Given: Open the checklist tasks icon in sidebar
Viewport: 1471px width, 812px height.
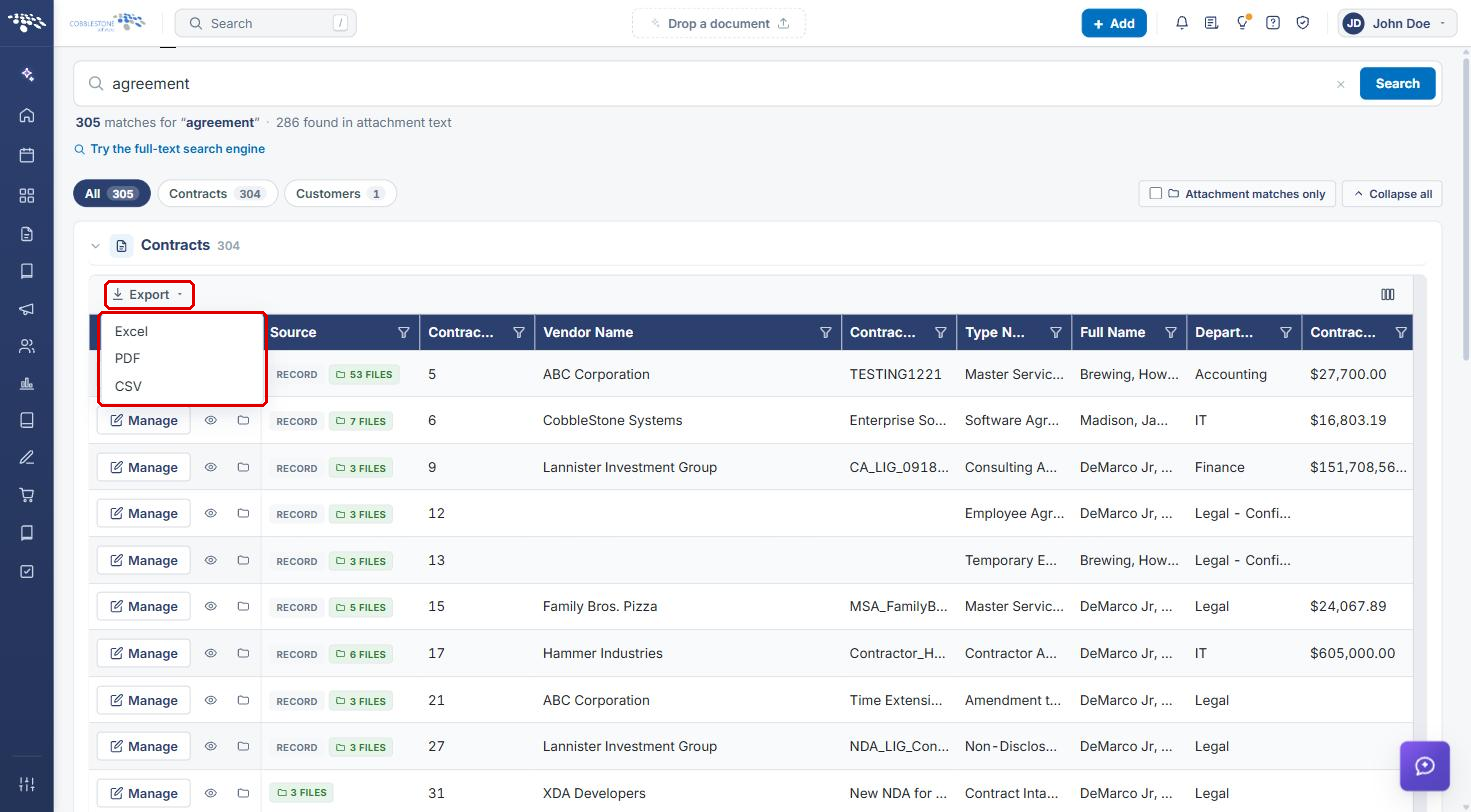Looking at the screenshot, I should coord(27,571).
